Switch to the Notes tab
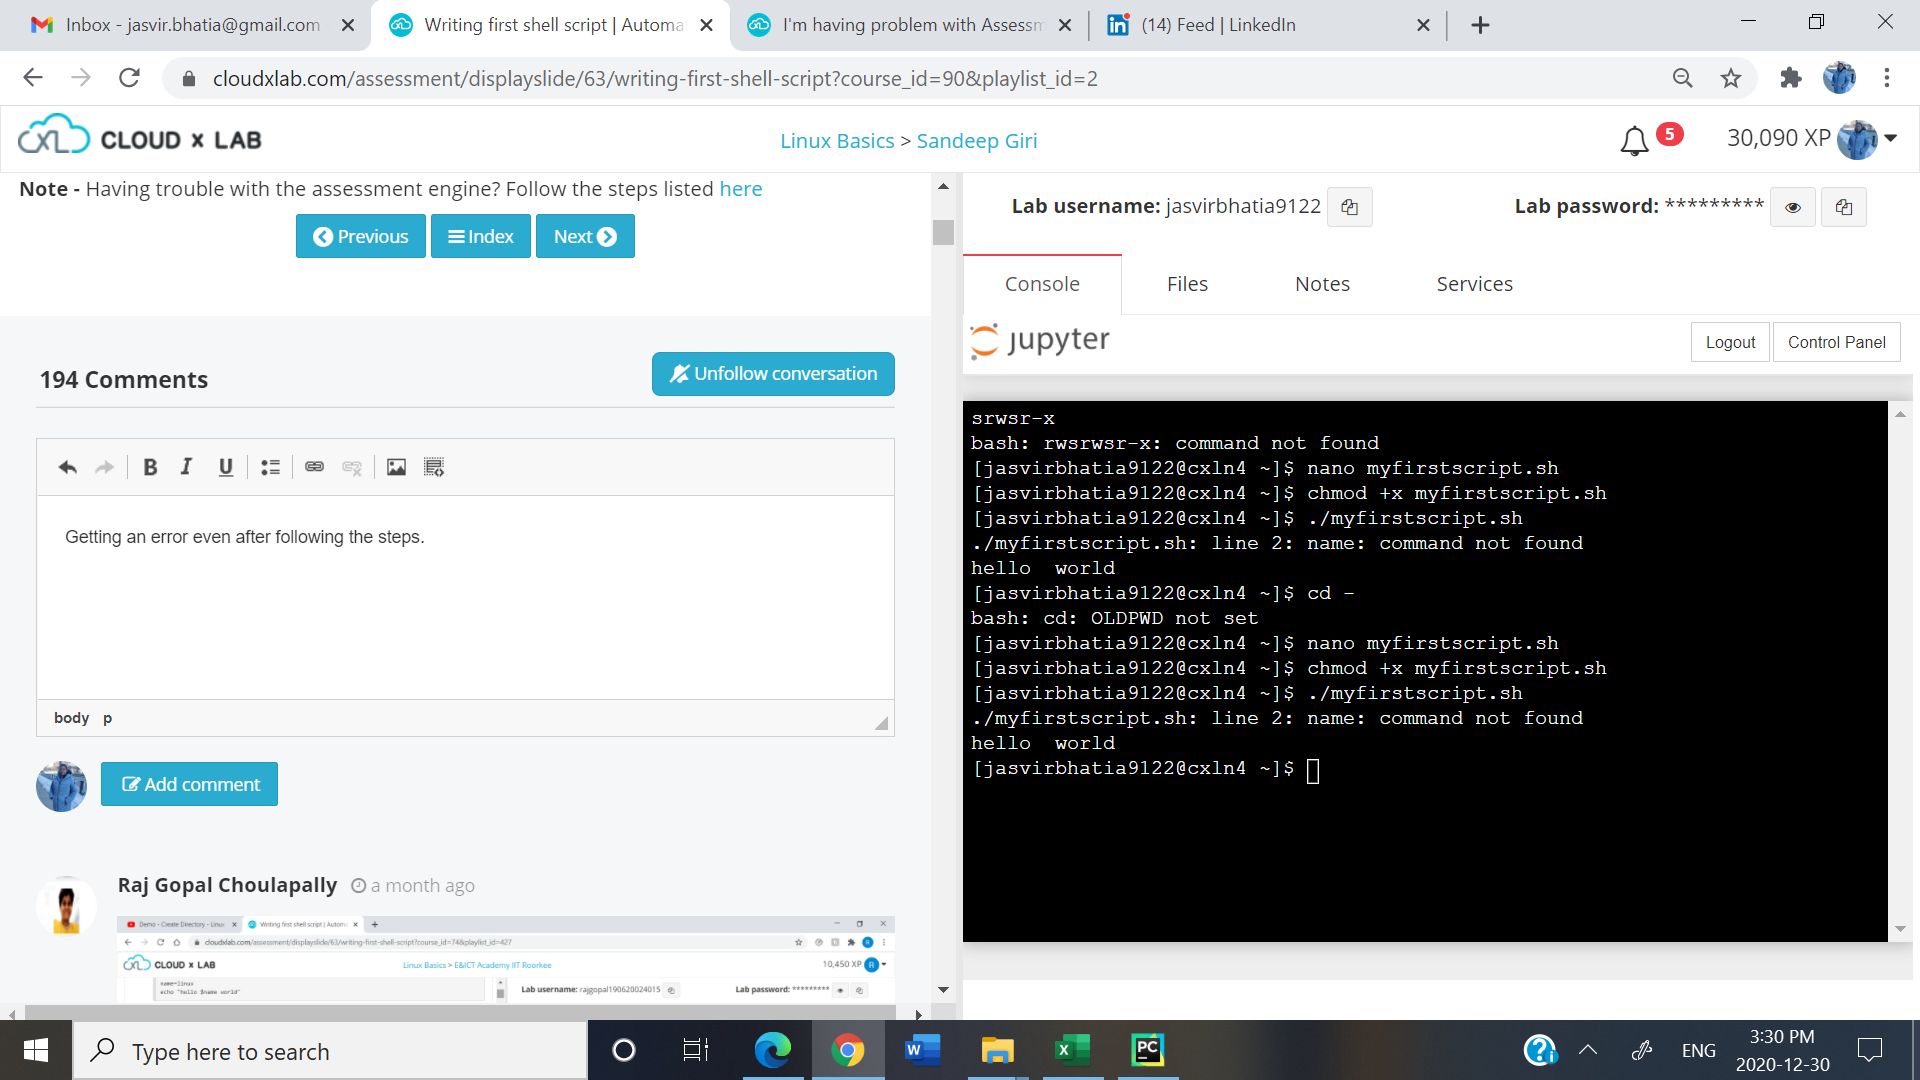The image size is (1920, 1080). [1322, 284]
